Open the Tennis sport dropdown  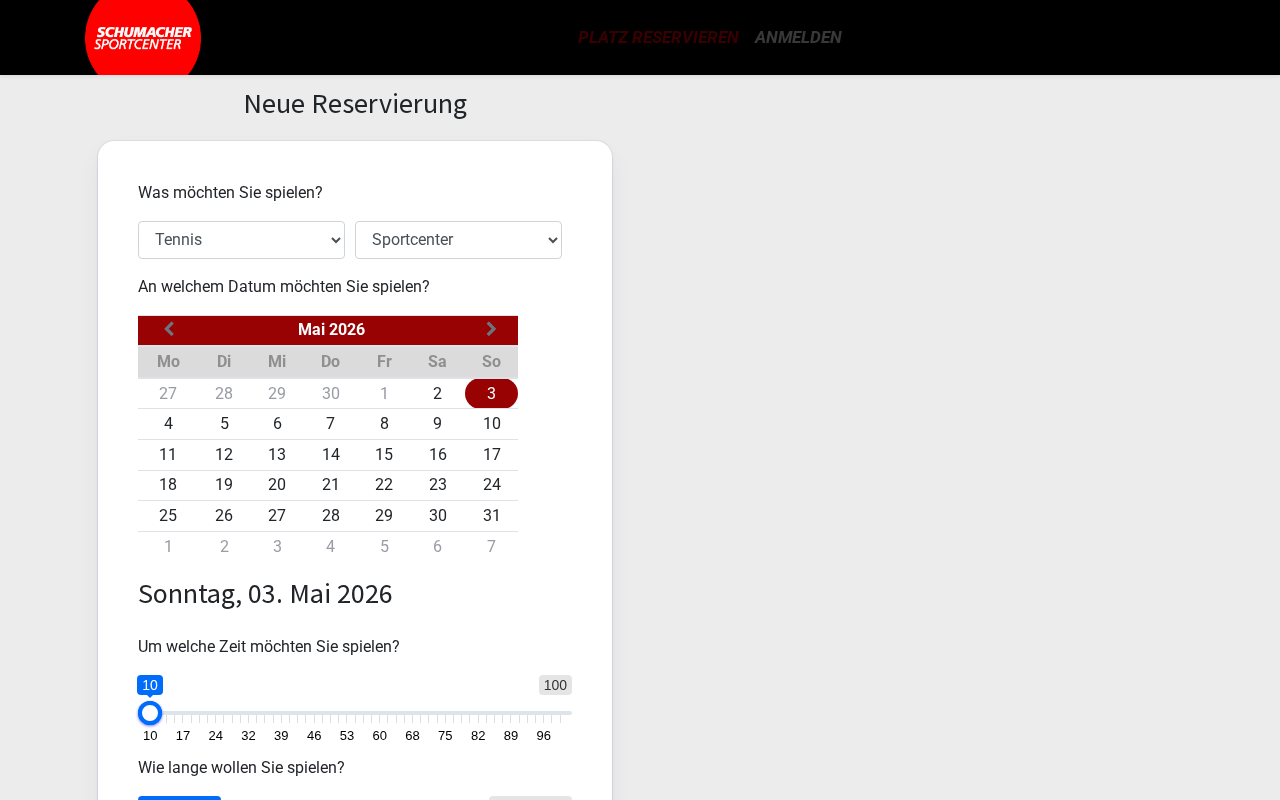tap(241, 240)
